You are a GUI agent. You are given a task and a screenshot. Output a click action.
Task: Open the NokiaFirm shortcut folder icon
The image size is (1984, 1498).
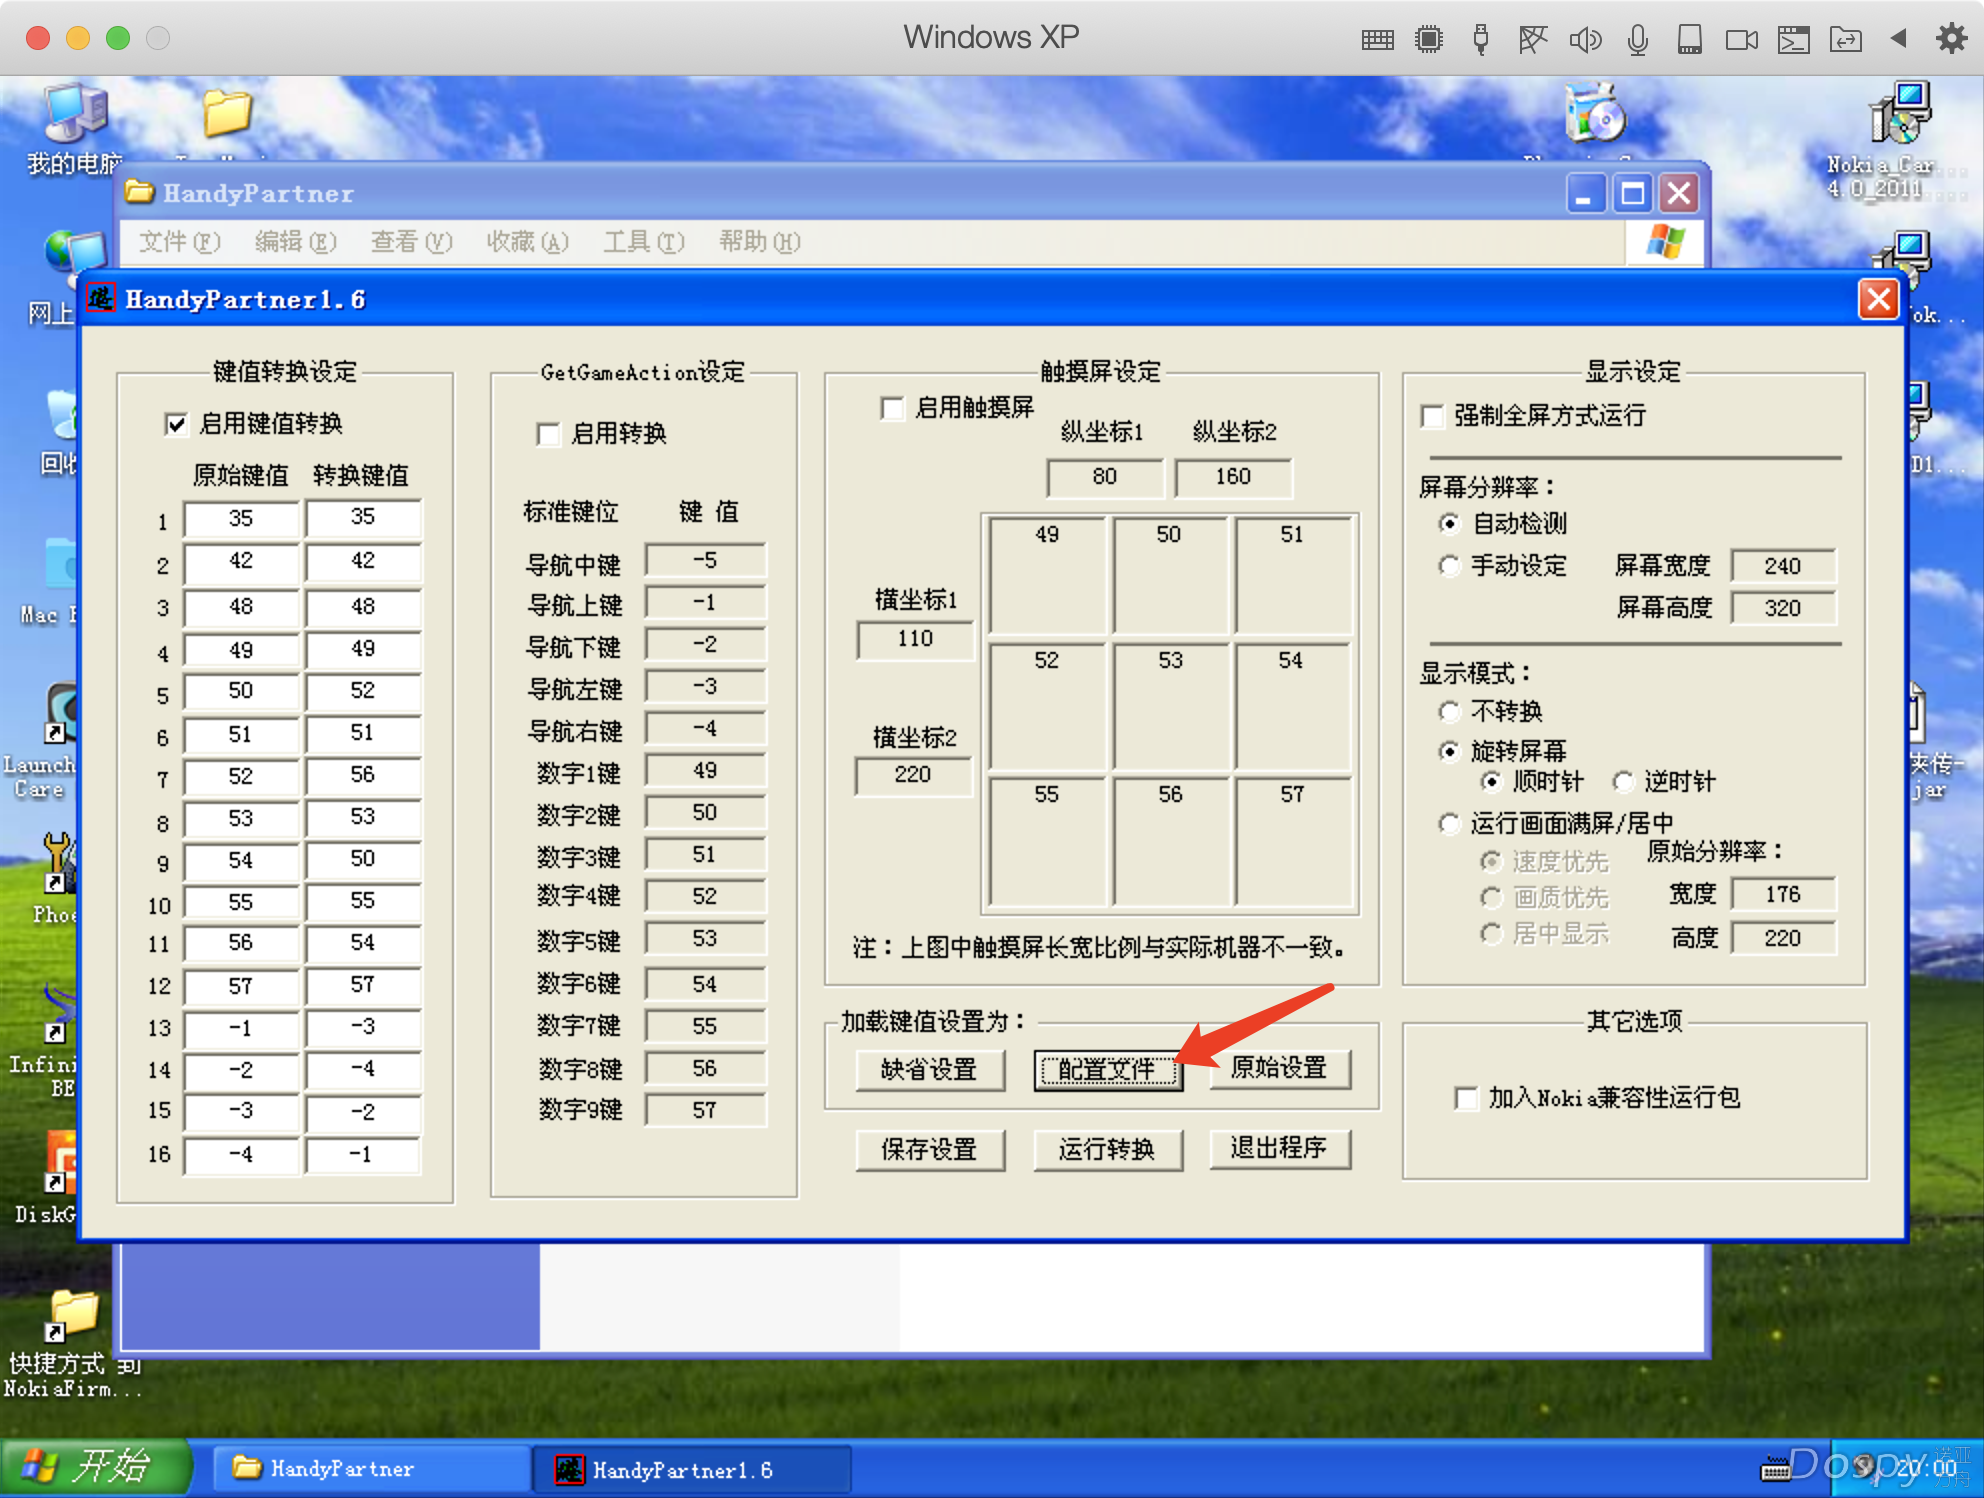tap(74, 1315)
